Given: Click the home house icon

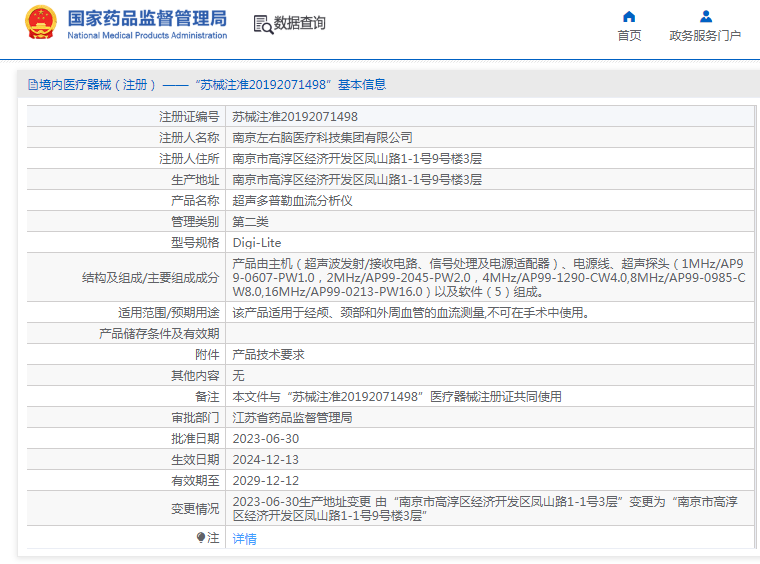Looking at the screenshot, I should point(629,17).
